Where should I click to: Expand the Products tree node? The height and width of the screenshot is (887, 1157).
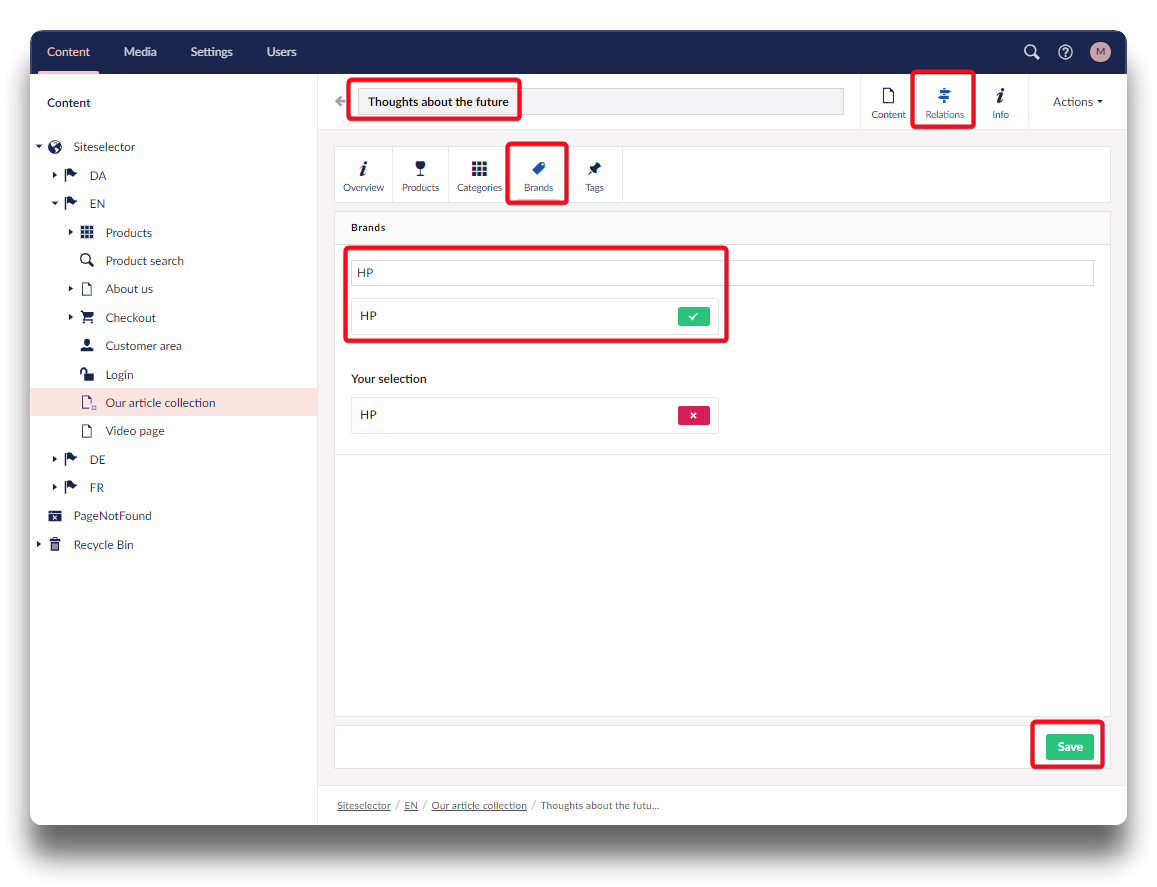[x=71, y=232]
